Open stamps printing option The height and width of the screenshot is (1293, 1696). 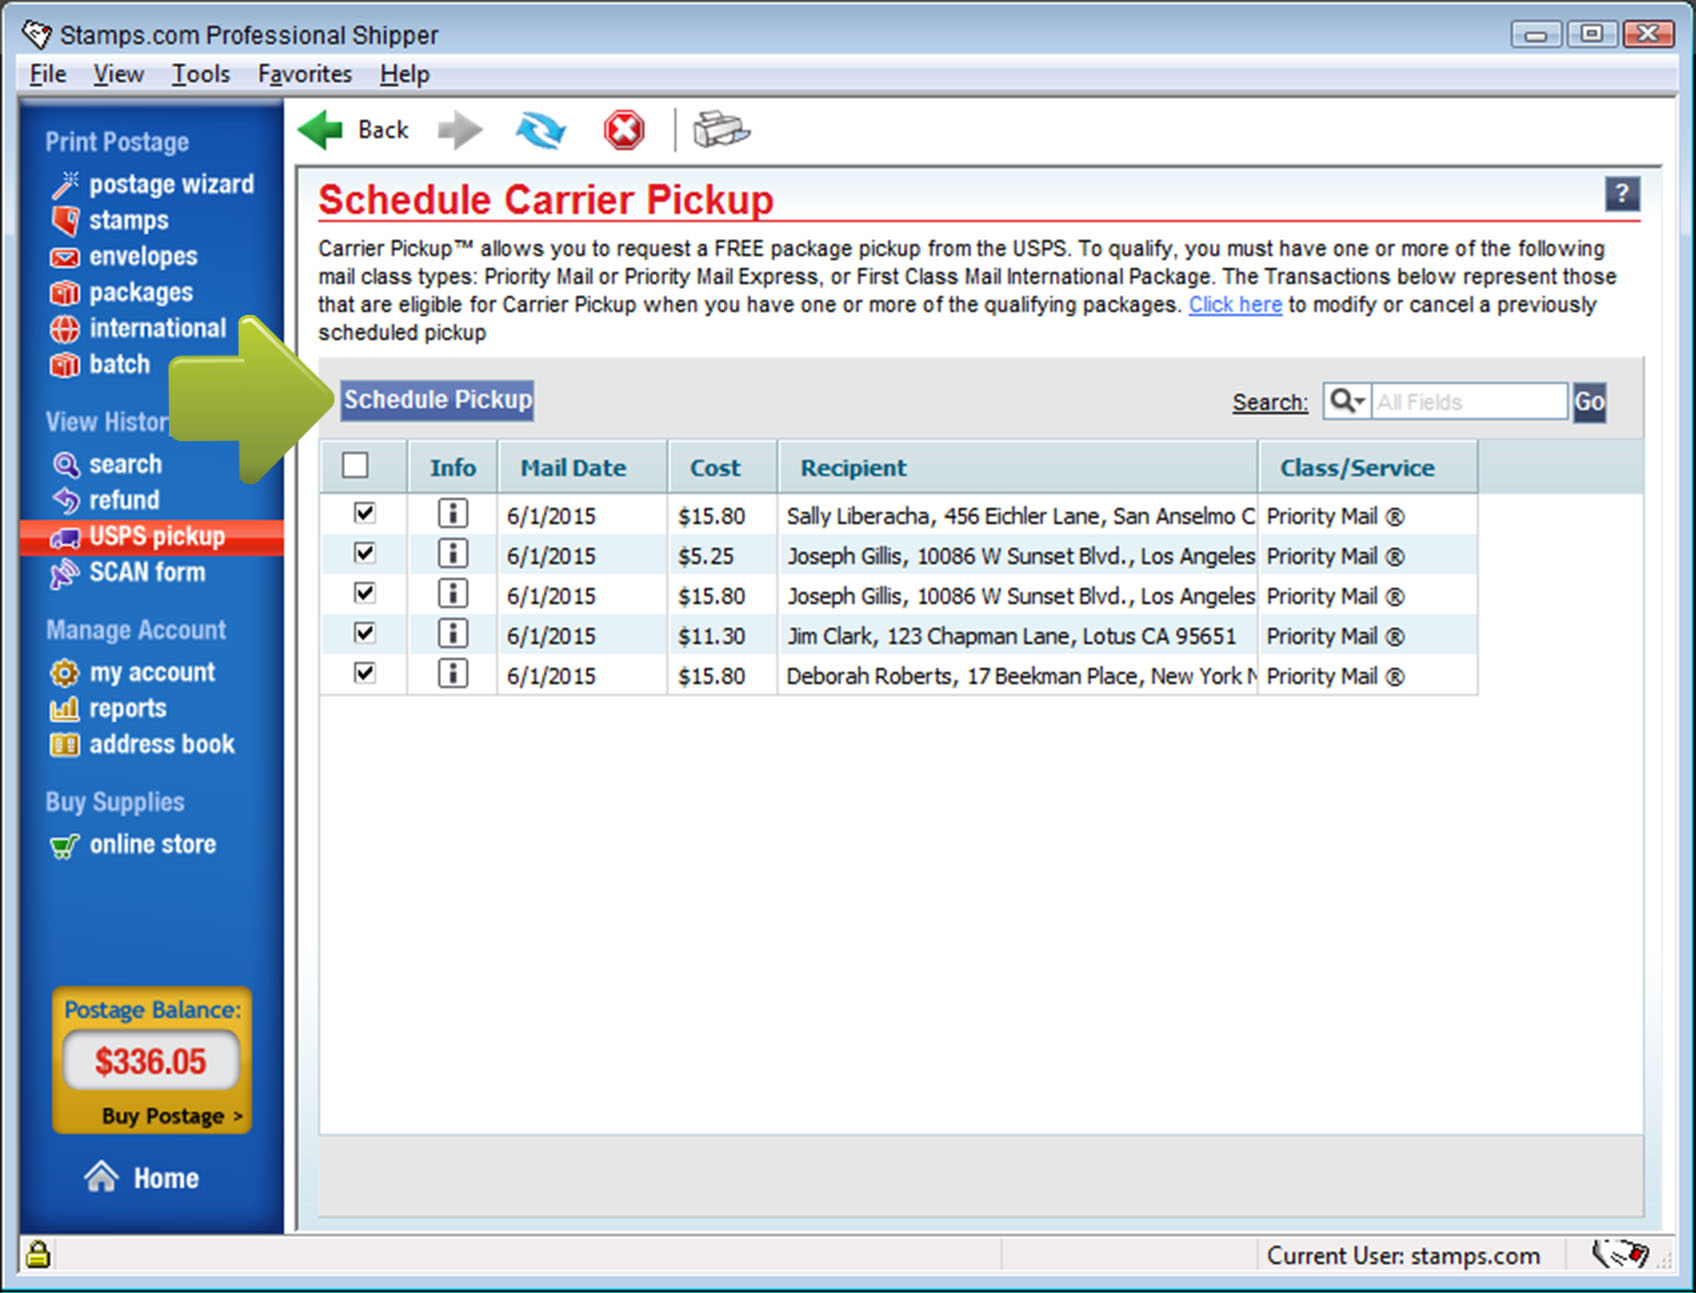pyautogui.click(x=110, y=220)
